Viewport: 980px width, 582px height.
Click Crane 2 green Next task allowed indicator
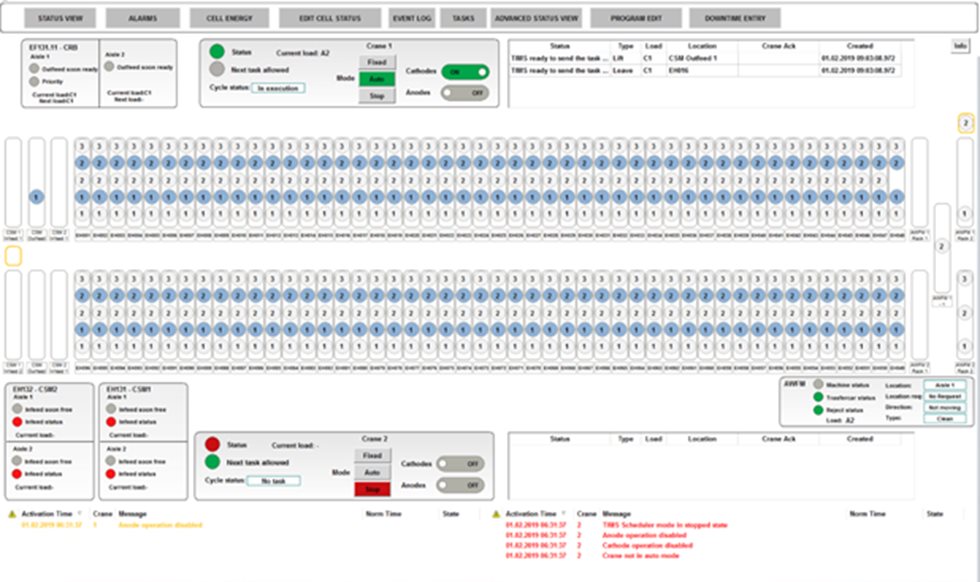[212, 462]
